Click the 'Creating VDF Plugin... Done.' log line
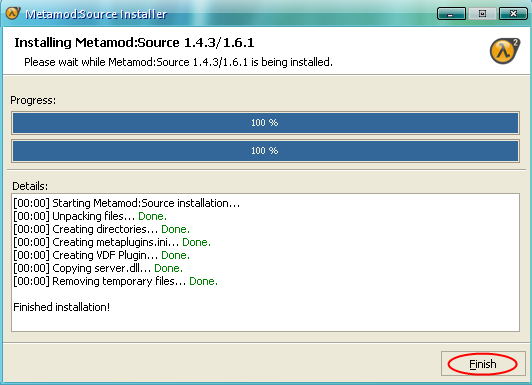The height and width of the screenshot is (385, 532). pyautogui.click(x=101, y=255)
